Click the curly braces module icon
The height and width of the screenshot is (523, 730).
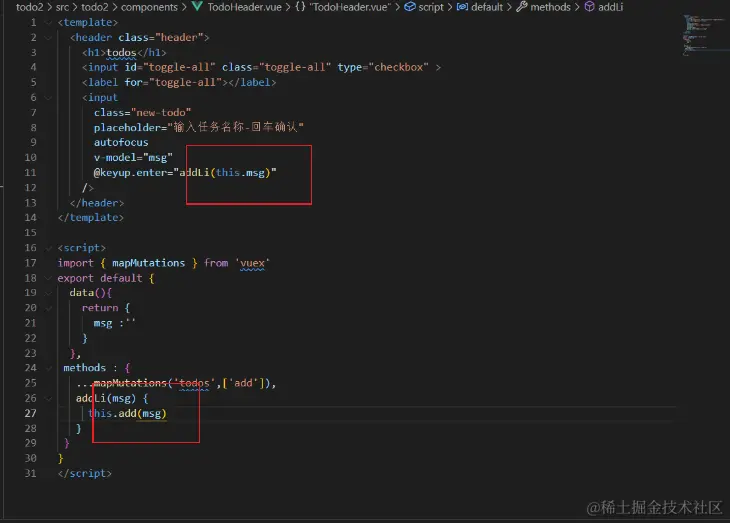click(300, 7)
